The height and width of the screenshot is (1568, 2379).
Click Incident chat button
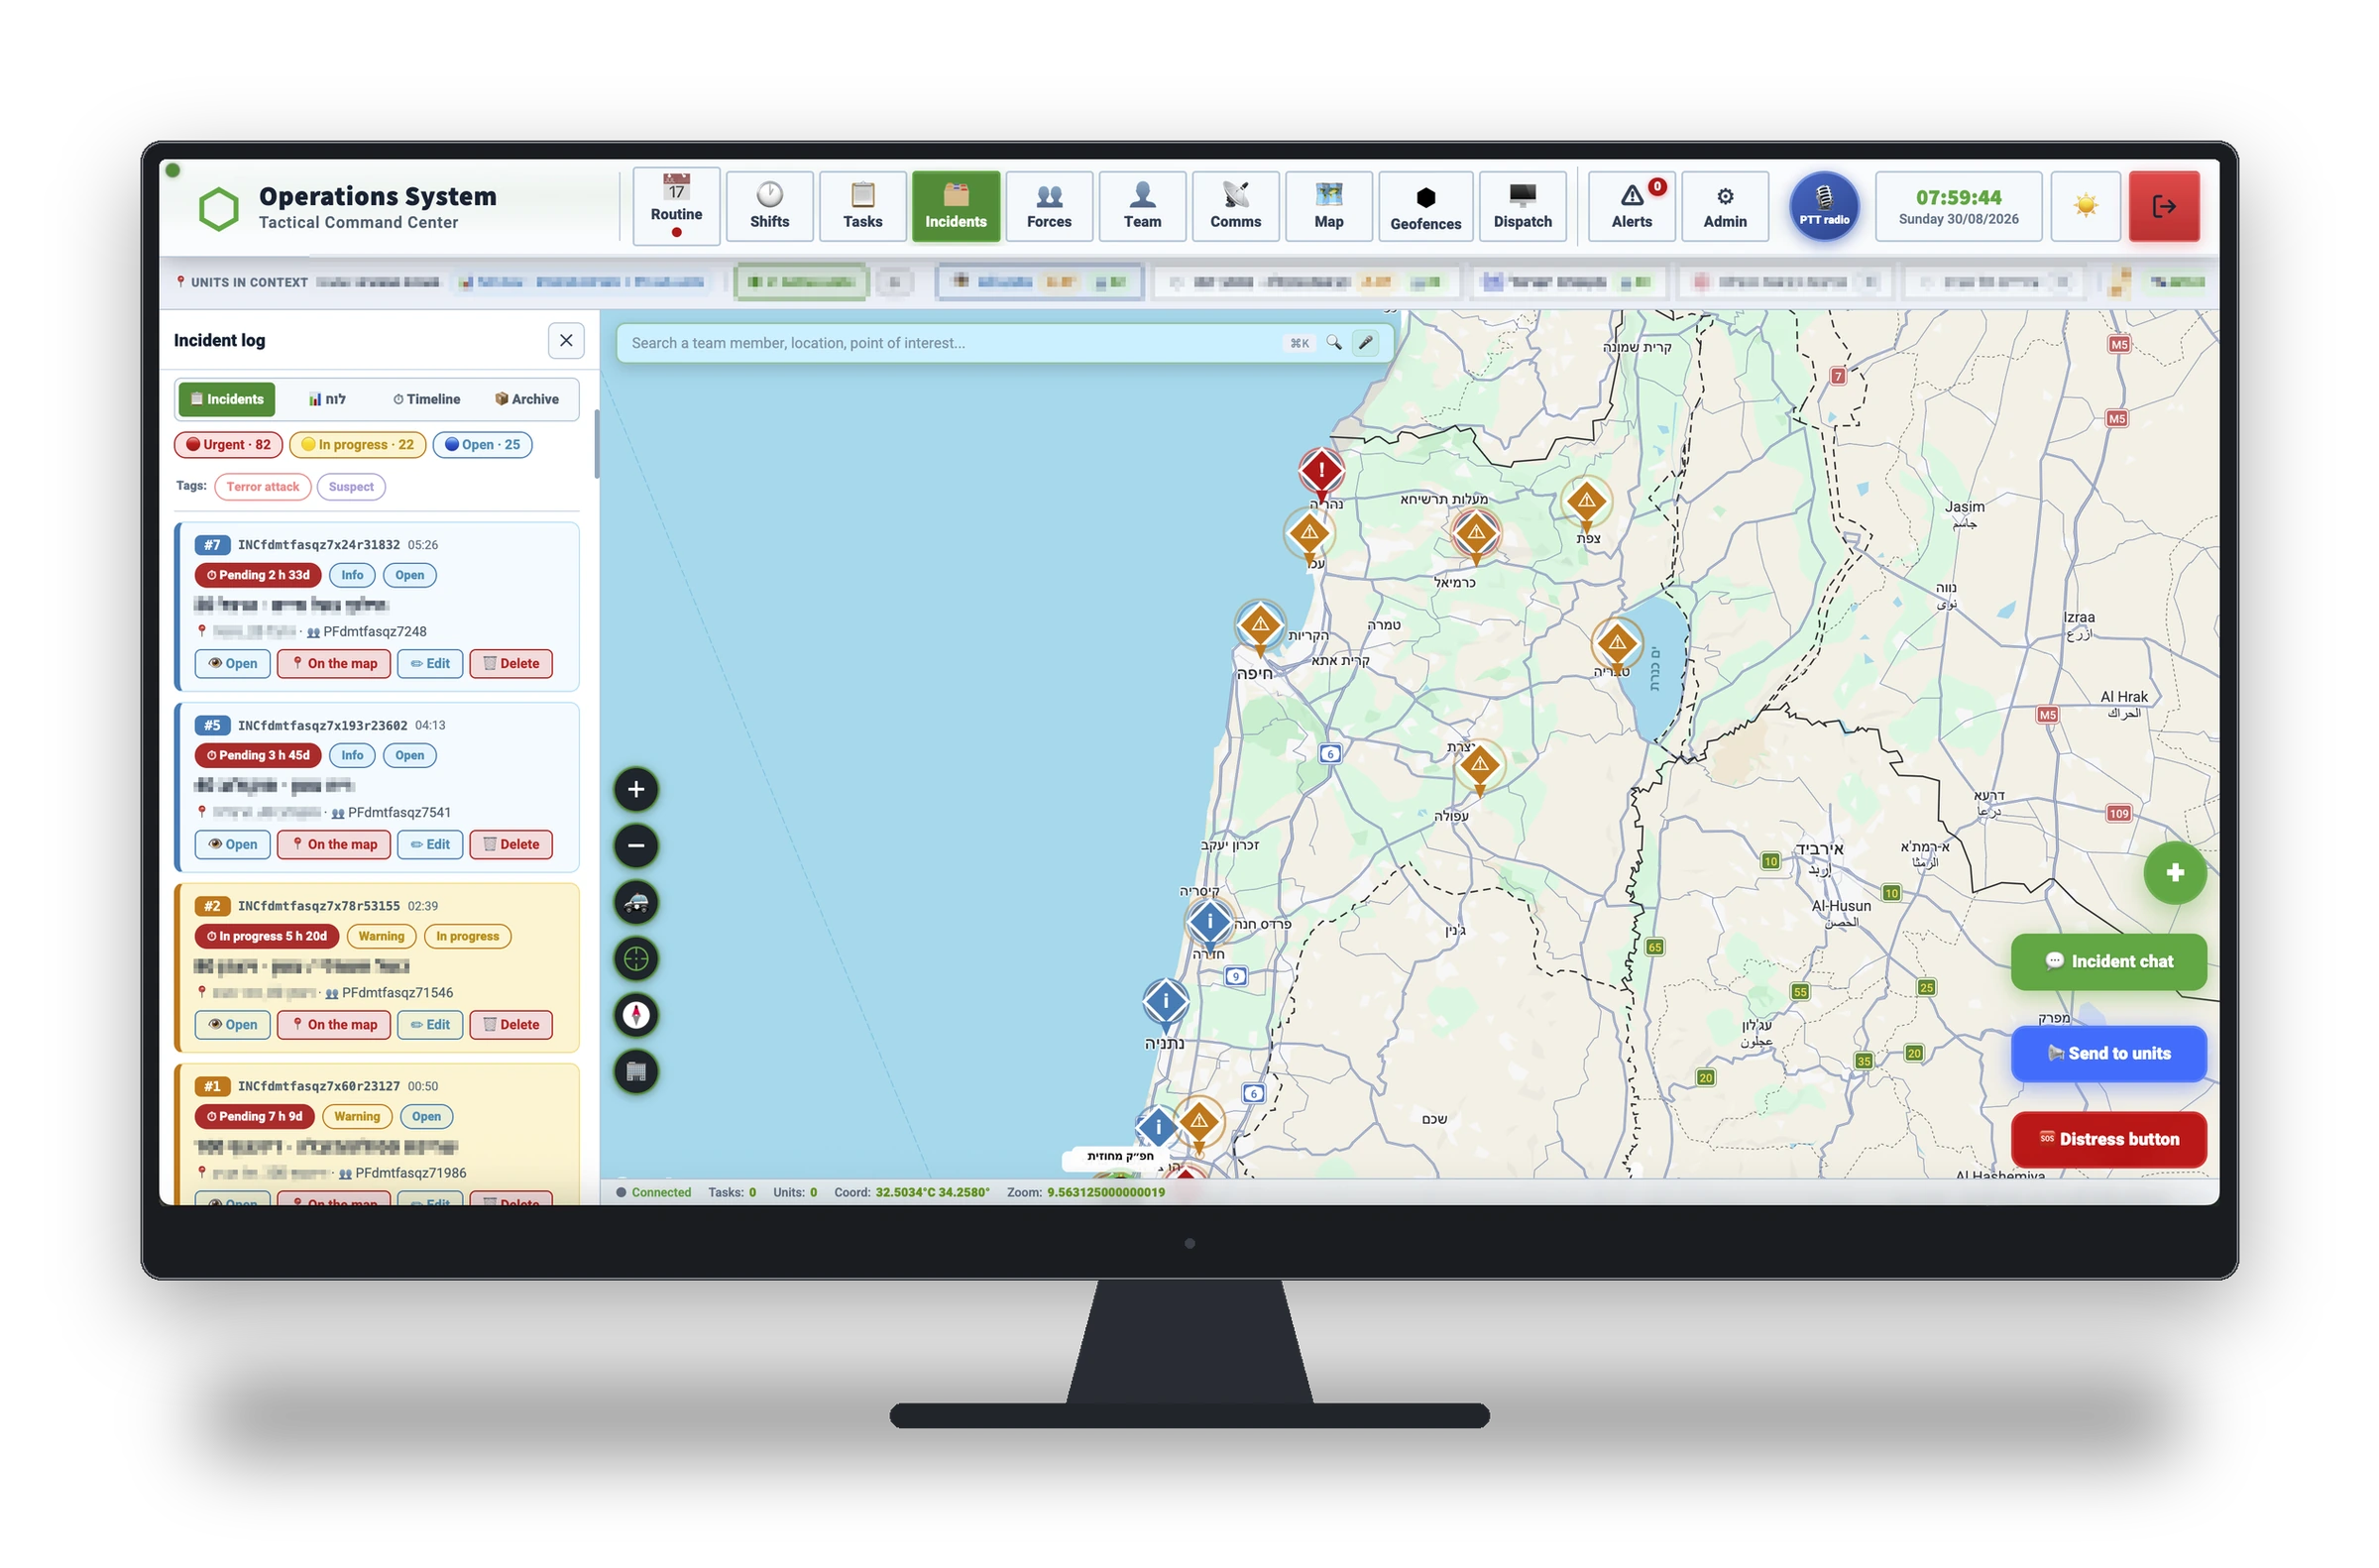tap(2108, 961)
